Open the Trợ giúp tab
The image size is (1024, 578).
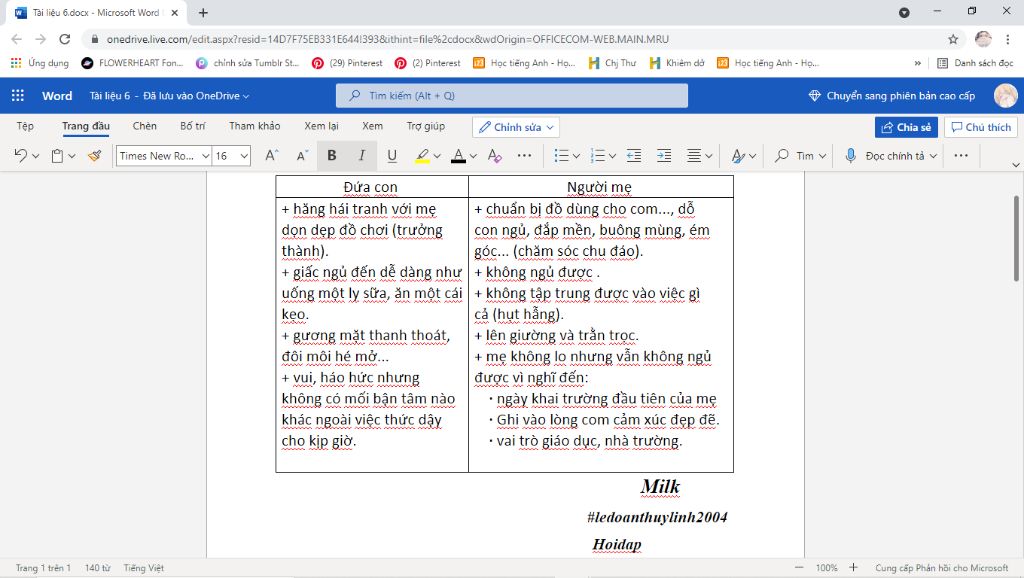426,126
